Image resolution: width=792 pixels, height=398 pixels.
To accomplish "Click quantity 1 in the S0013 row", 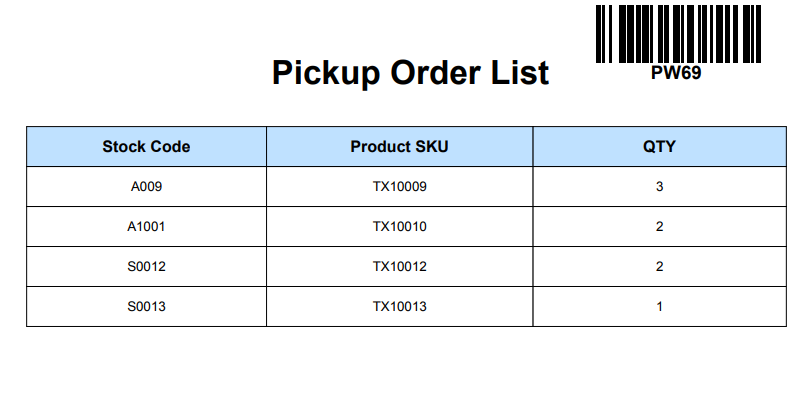I will (x=659, y=306).
